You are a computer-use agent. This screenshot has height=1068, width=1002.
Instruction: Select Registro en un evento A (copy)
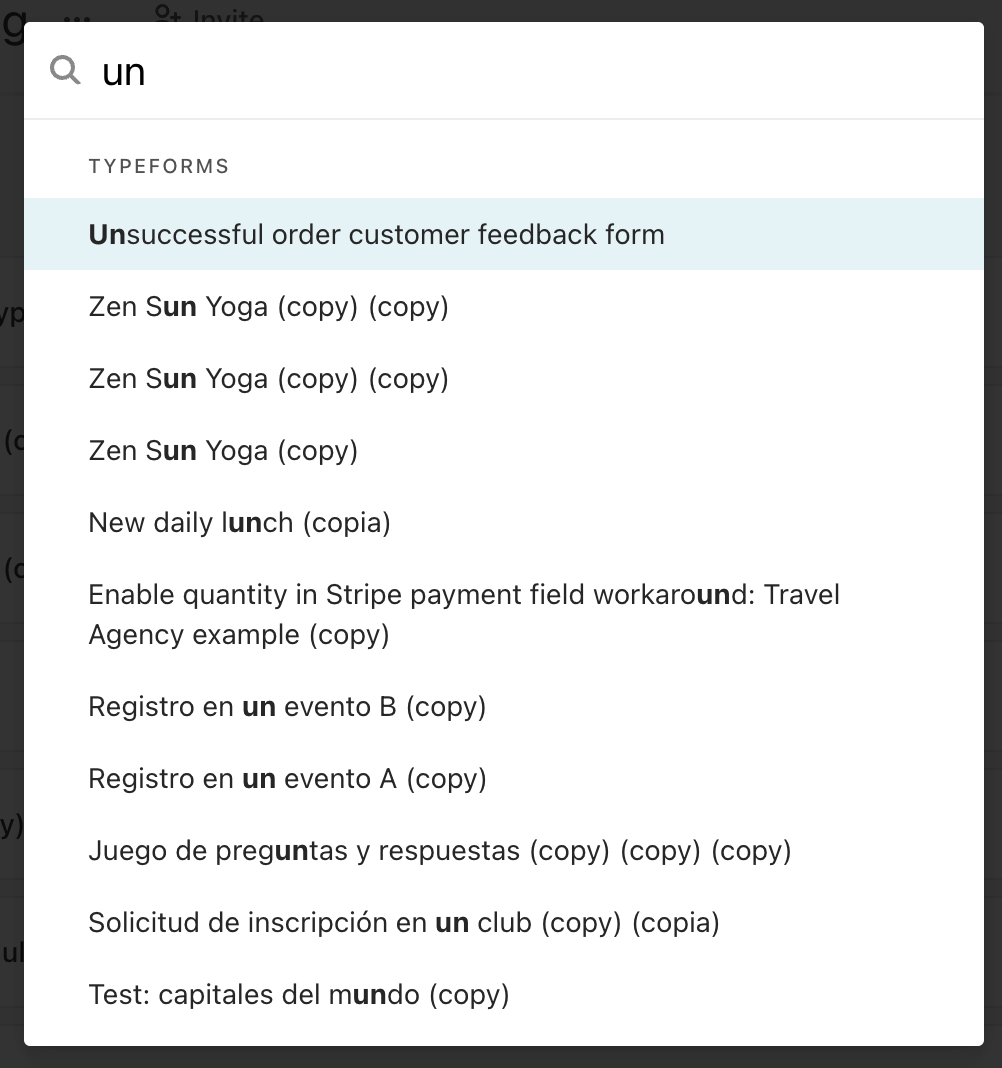pos(287,779)
